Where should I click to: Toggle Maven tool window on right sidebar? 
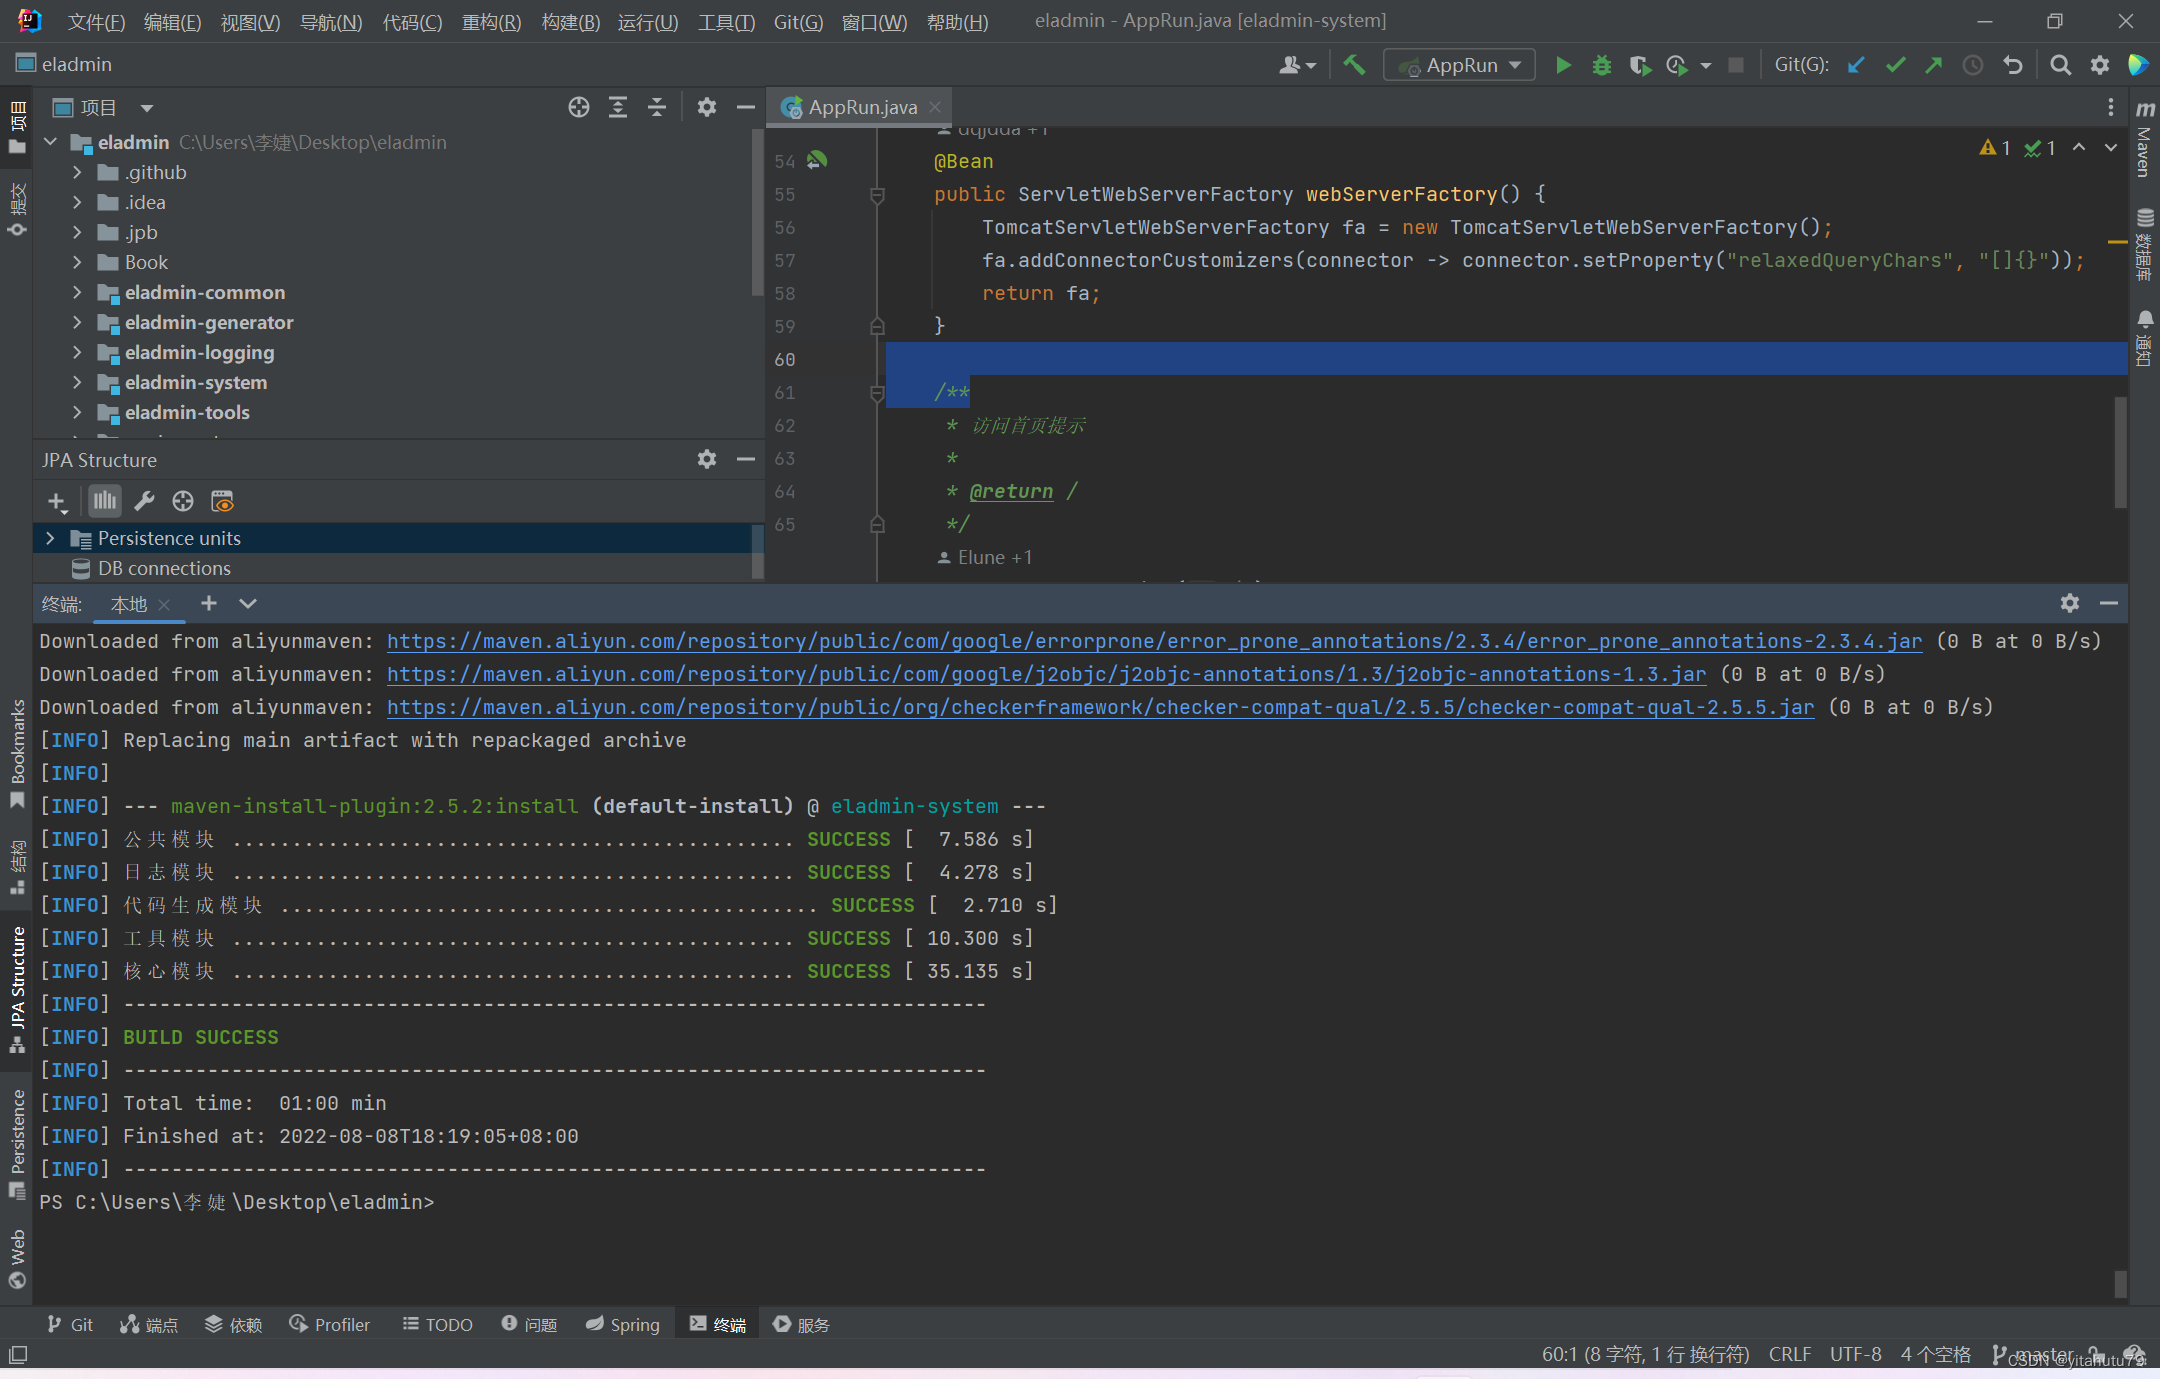tap(2145, 139)
